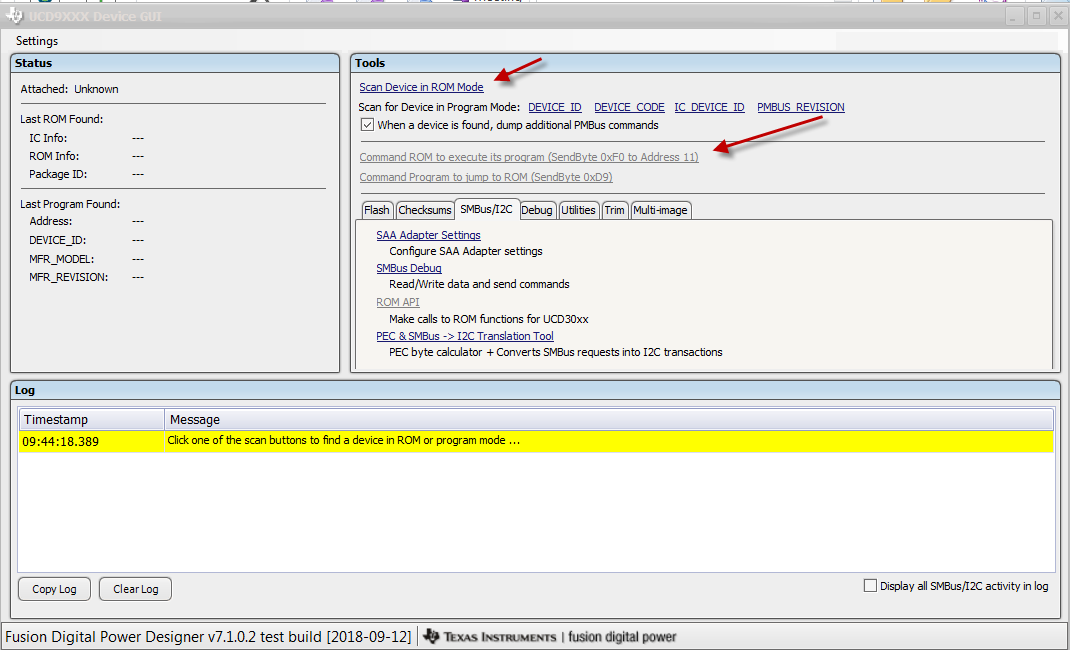Minimize the UCD9XXX Device GUI window
The width and height of the screenshot is (1070, 650).
(1014, 16)
